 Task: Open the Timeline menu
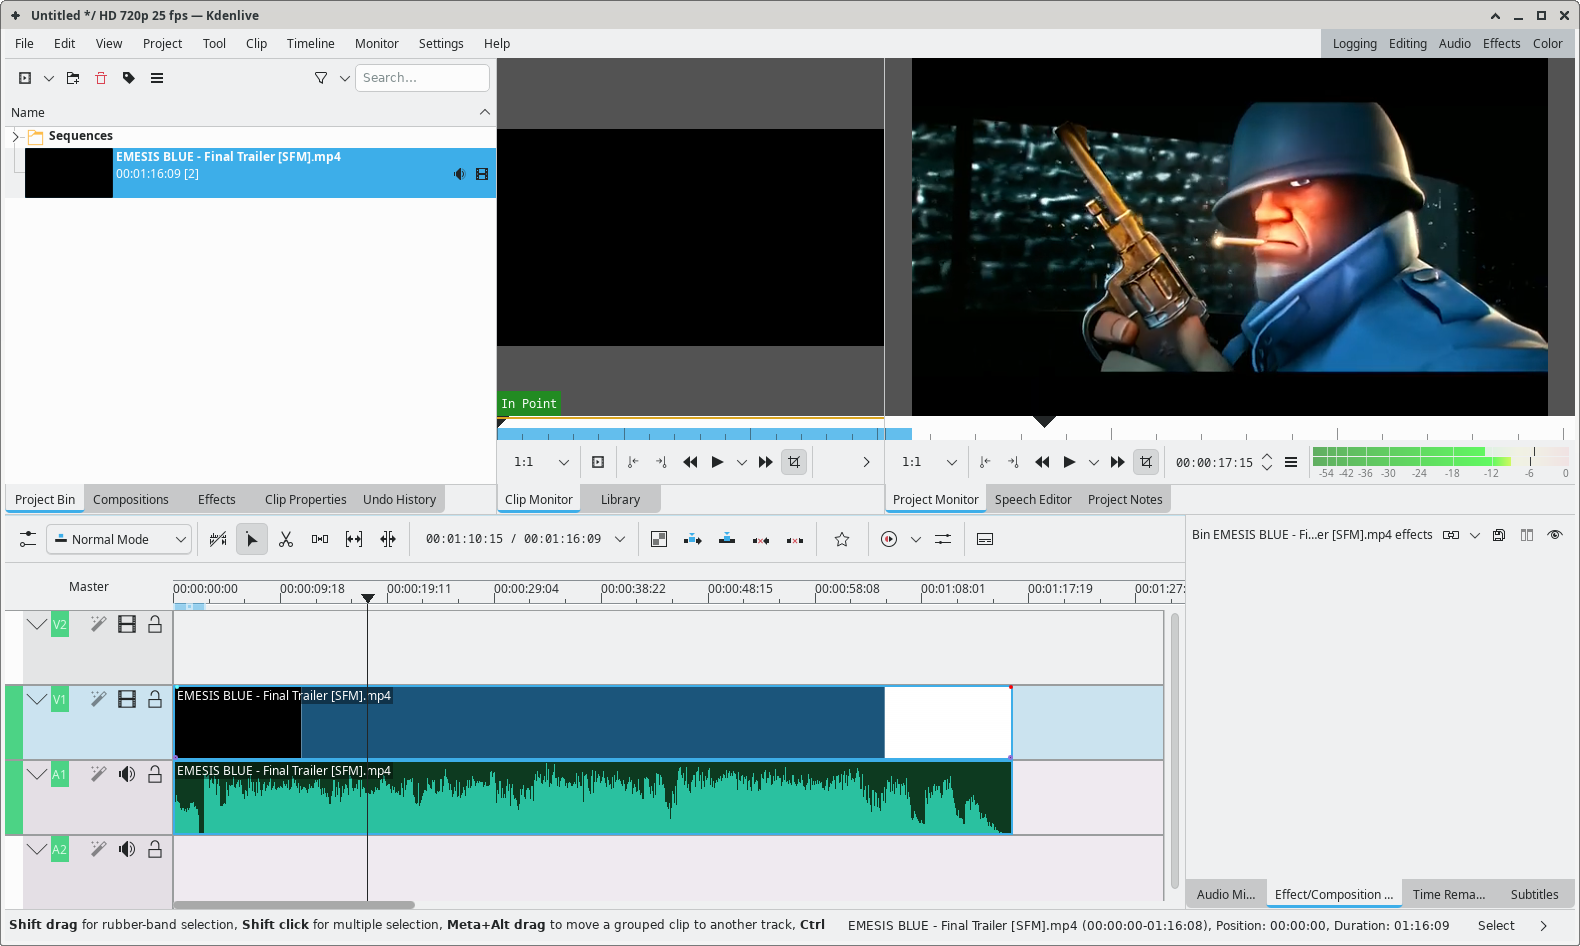tap(310, 44)
